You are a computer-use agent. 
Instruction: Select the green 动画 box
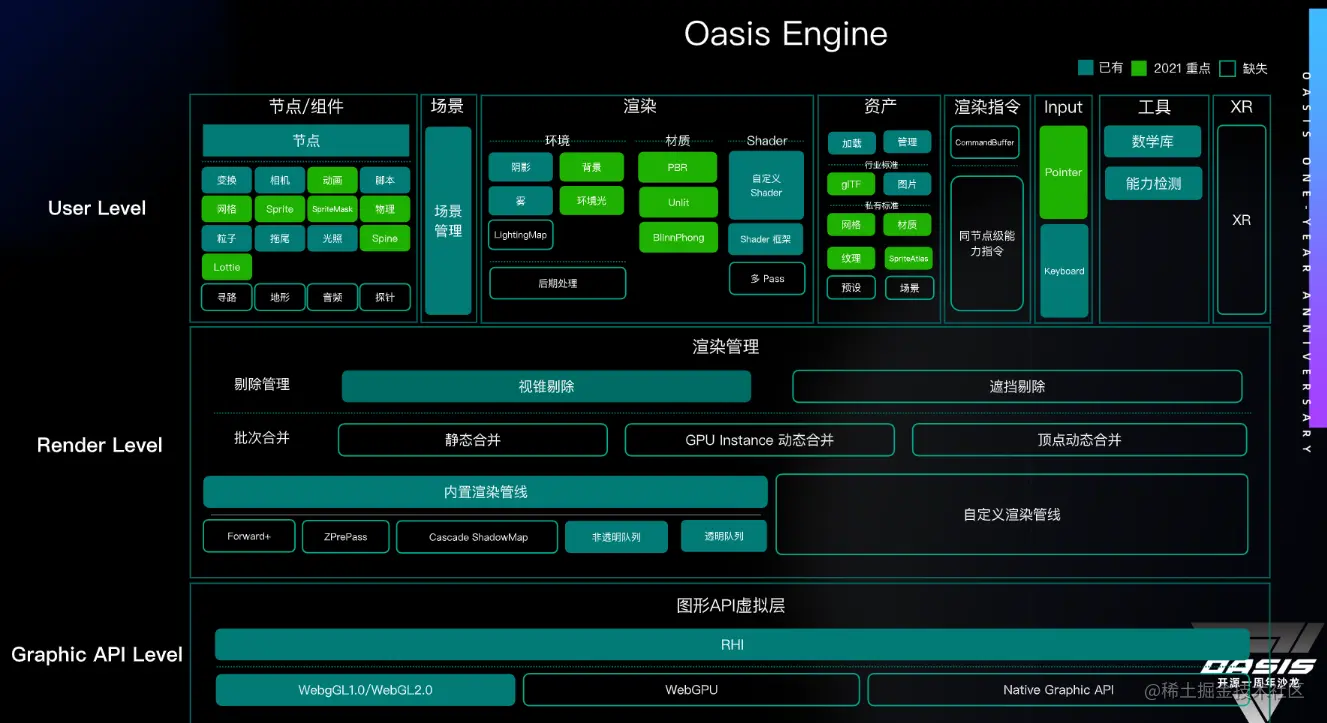333,181
